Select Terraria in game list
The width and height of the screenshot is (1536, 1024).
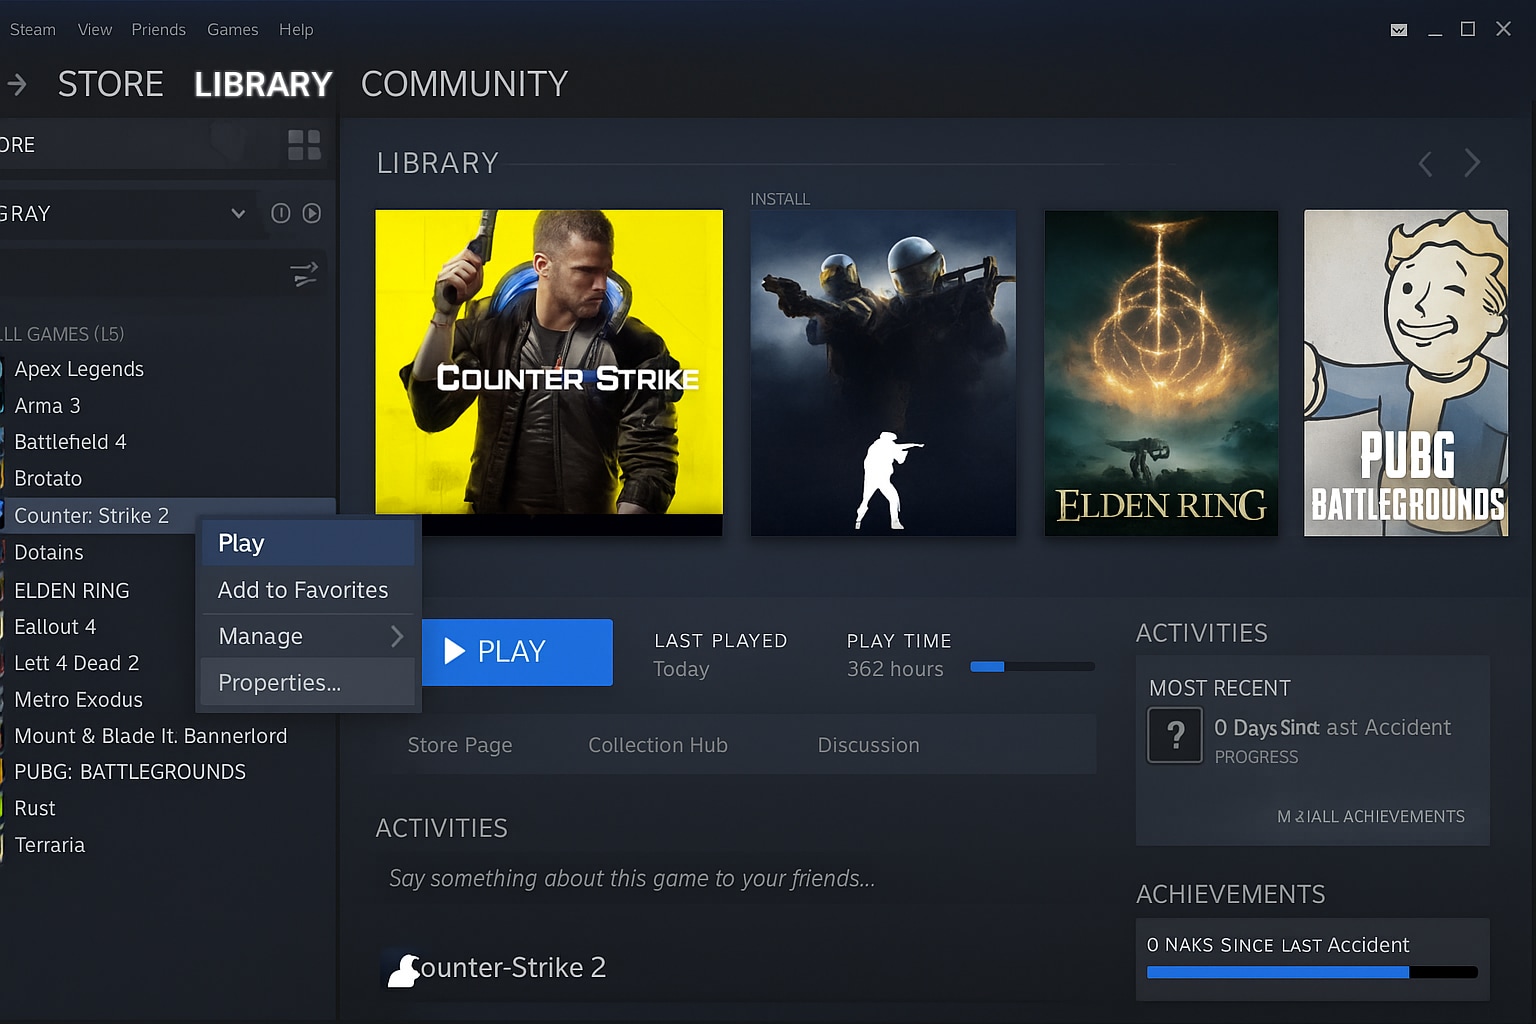(x=50, y=845)
